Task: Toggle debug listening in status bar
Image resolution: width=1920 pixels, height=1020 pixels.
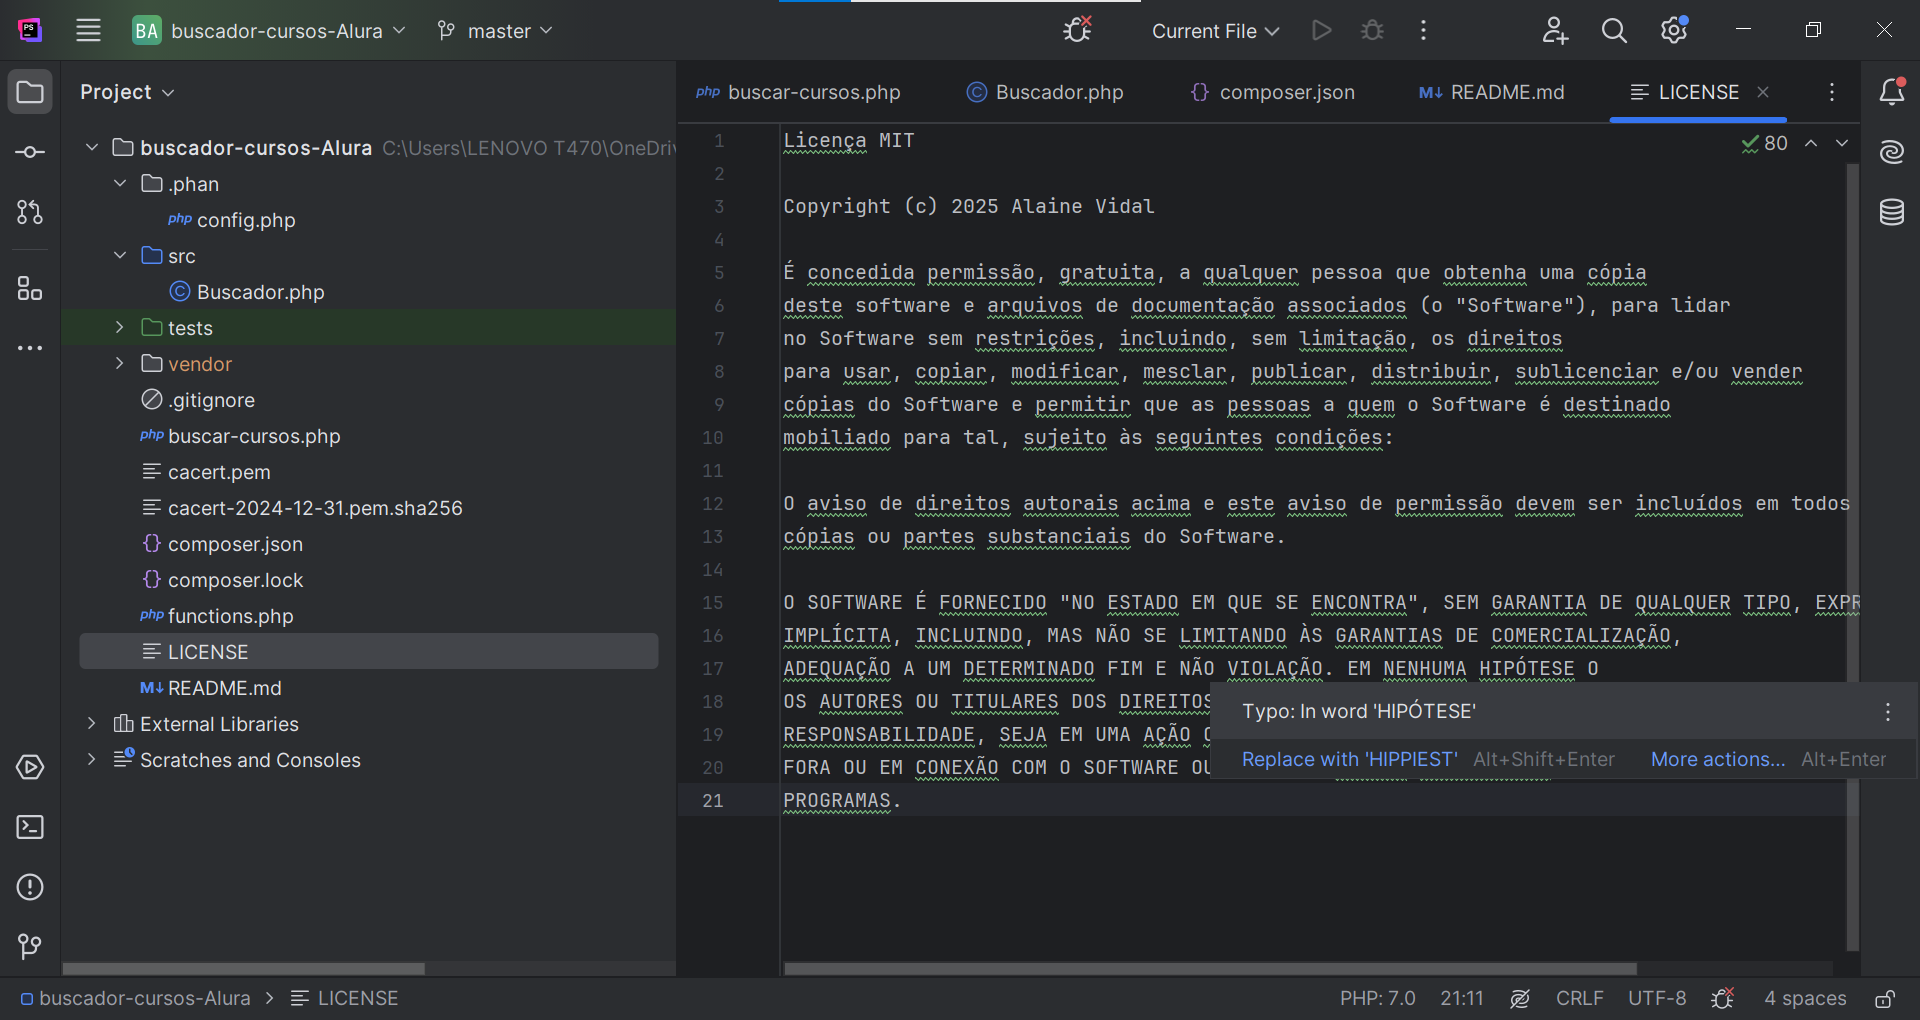Action: click(x=1722, y=998)
